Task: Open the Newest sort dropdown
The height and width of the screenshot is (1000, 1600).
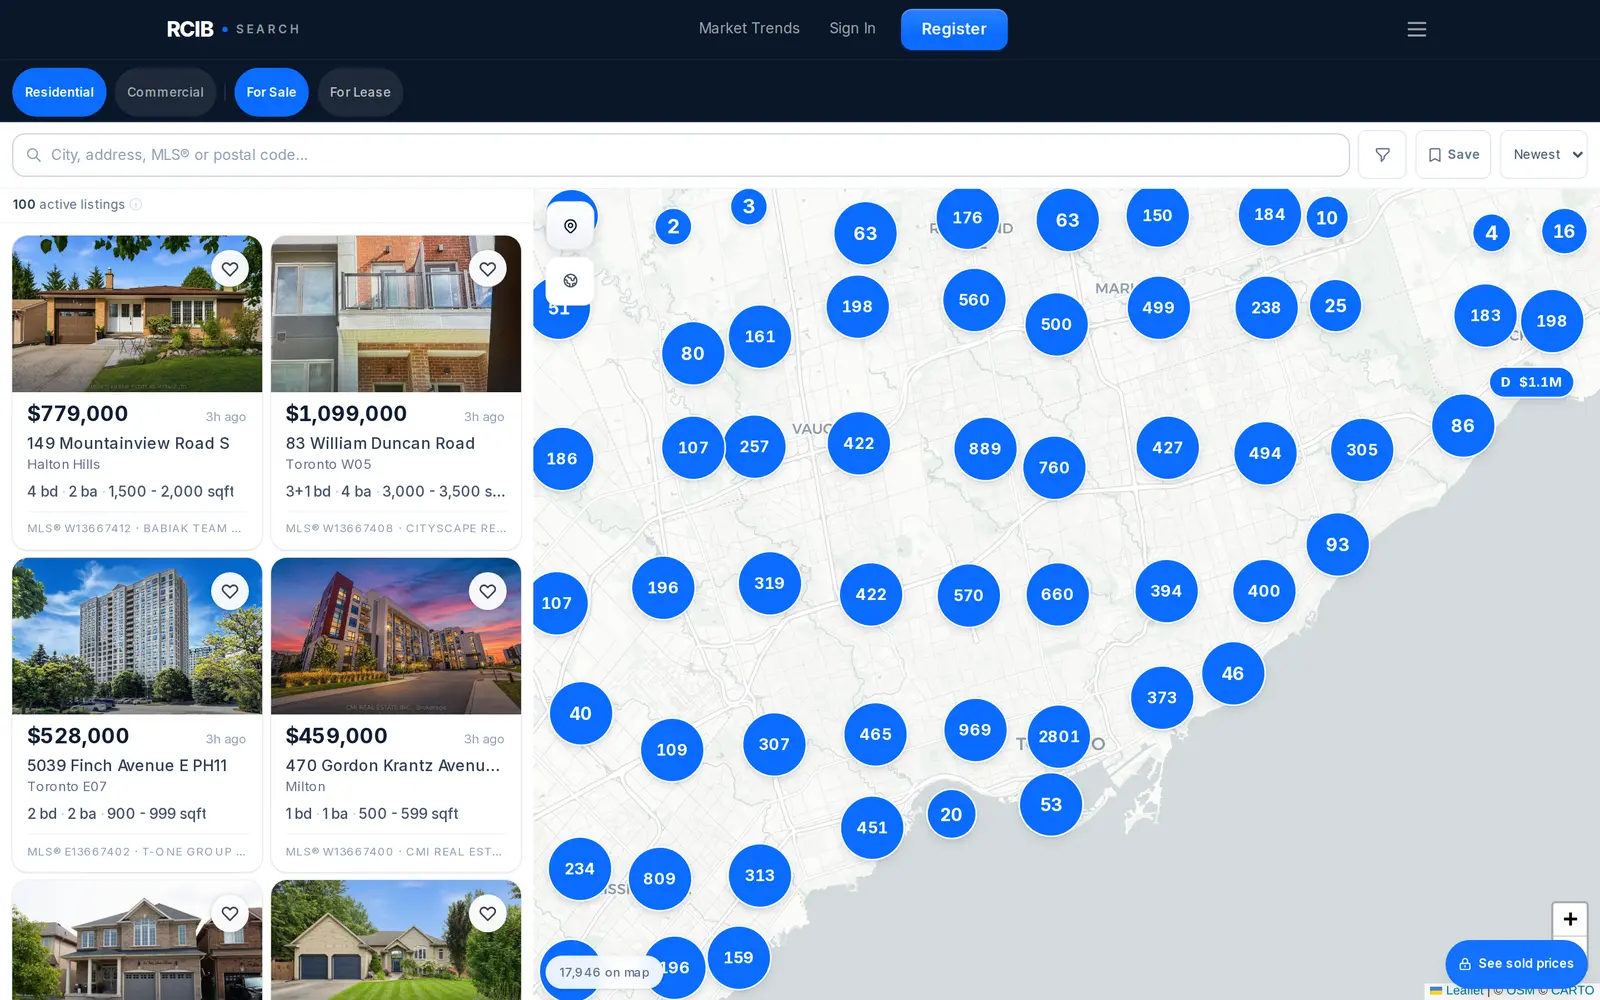Action: coord(1543,155)
